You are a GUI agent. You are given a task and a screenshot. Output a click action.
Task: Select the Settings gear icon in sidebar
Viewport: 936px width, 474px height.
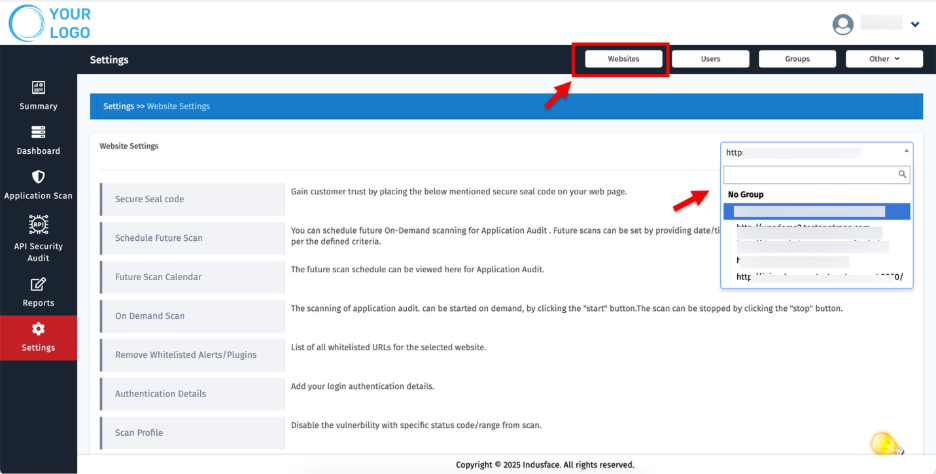[x=38, y=329]
